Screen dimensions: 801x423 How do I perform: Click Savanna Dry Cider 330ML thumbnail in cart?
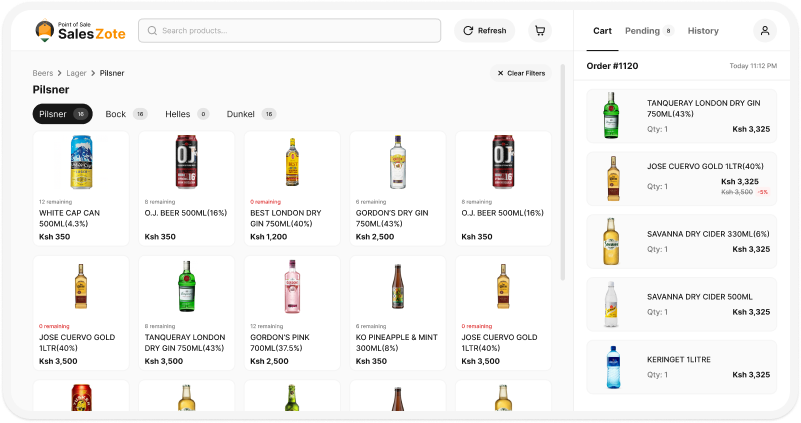click(611, 241)
